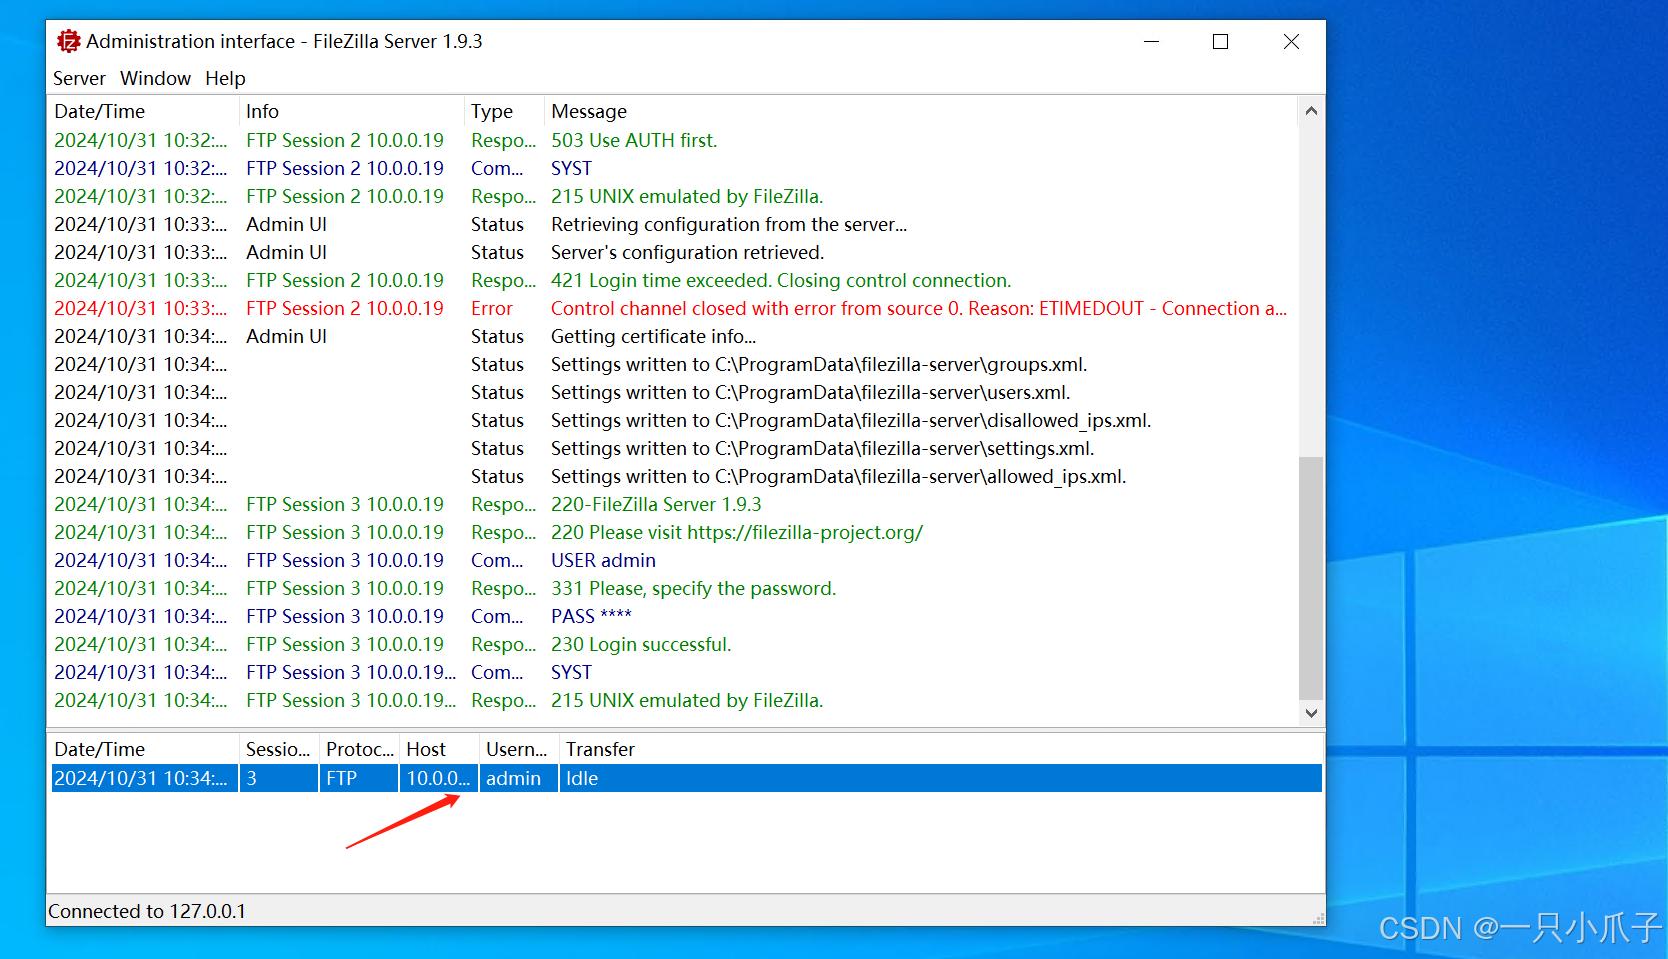Click the Host column header in sessions list
The height and width of the screenshot is (959, 1668).
[438, 749]
